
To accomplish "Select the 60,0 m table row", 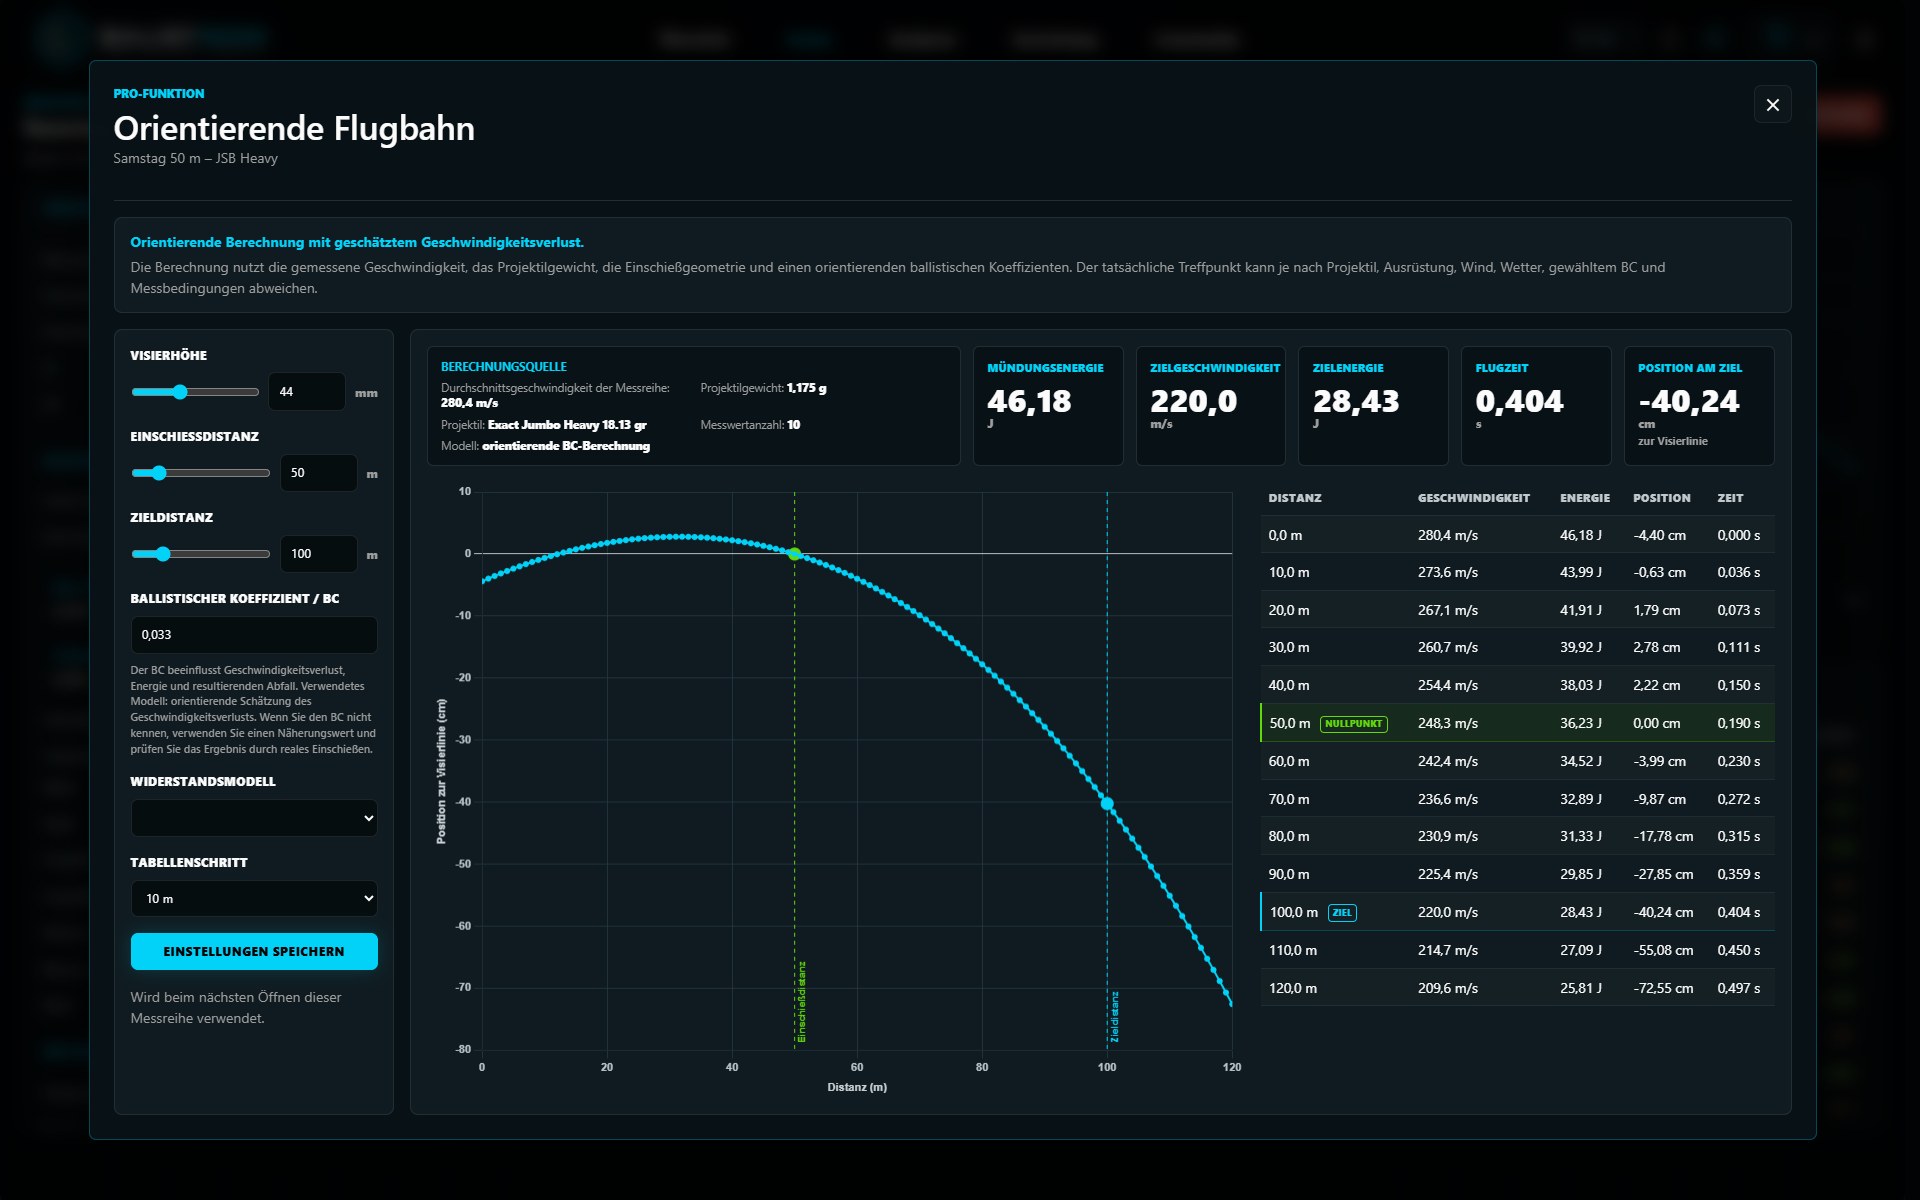I will point(1517,762).
